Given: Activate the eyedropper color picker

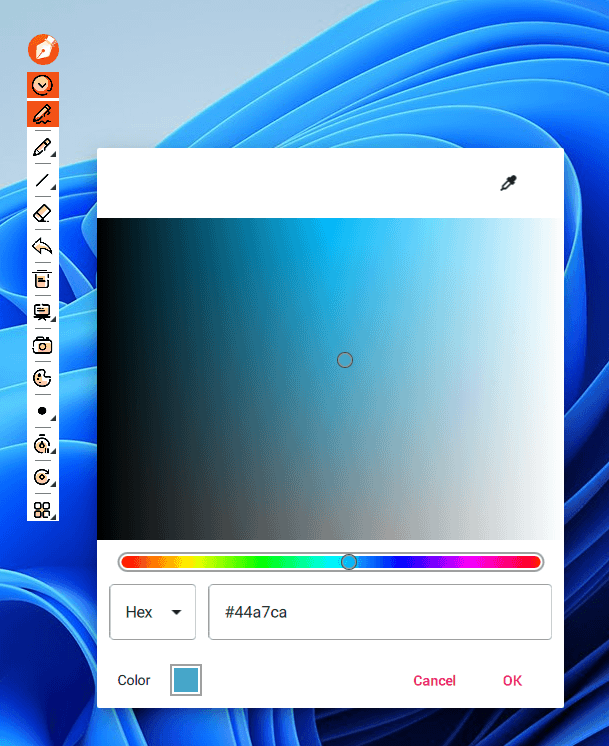Looking at the screenshot, I should point(508,183).
